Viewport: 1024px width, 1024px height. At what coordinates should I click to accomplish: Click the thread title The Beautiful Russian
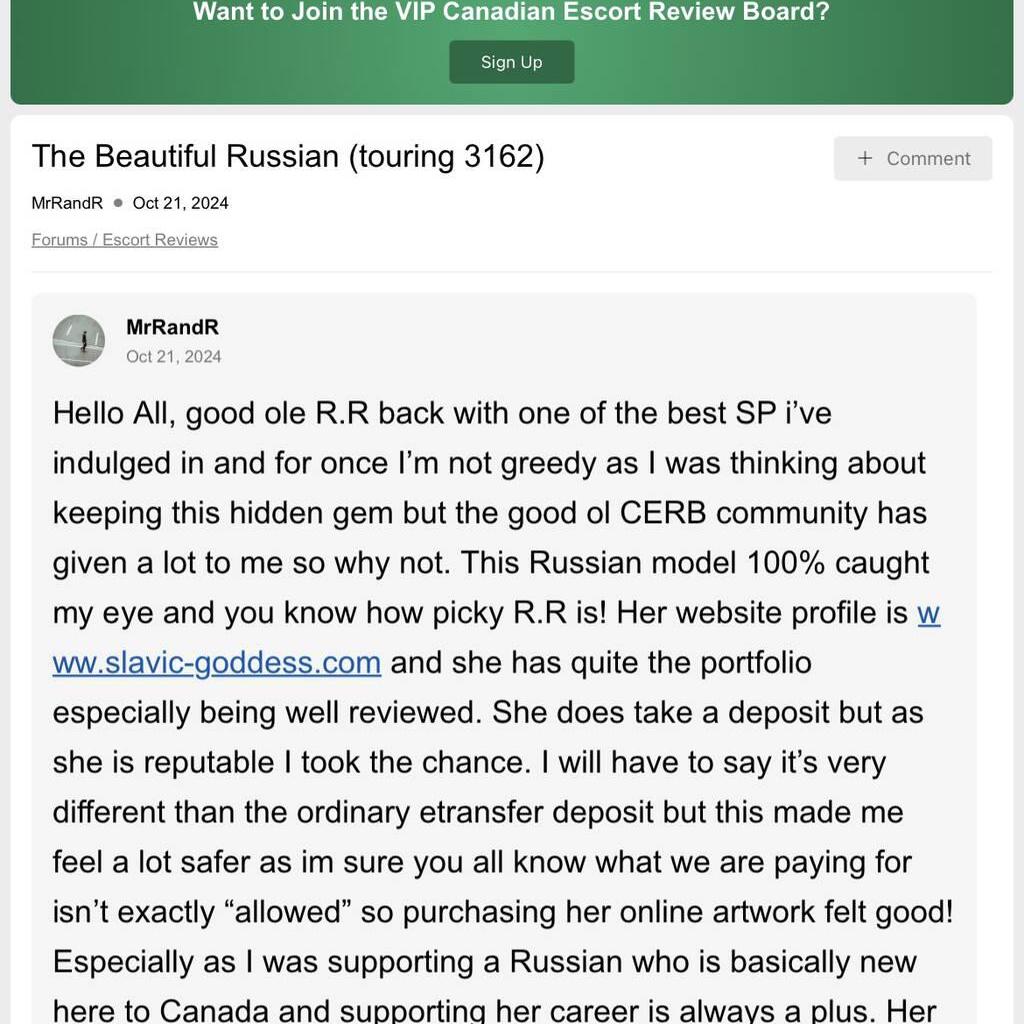pyautogui.click(x=186, y=157)
